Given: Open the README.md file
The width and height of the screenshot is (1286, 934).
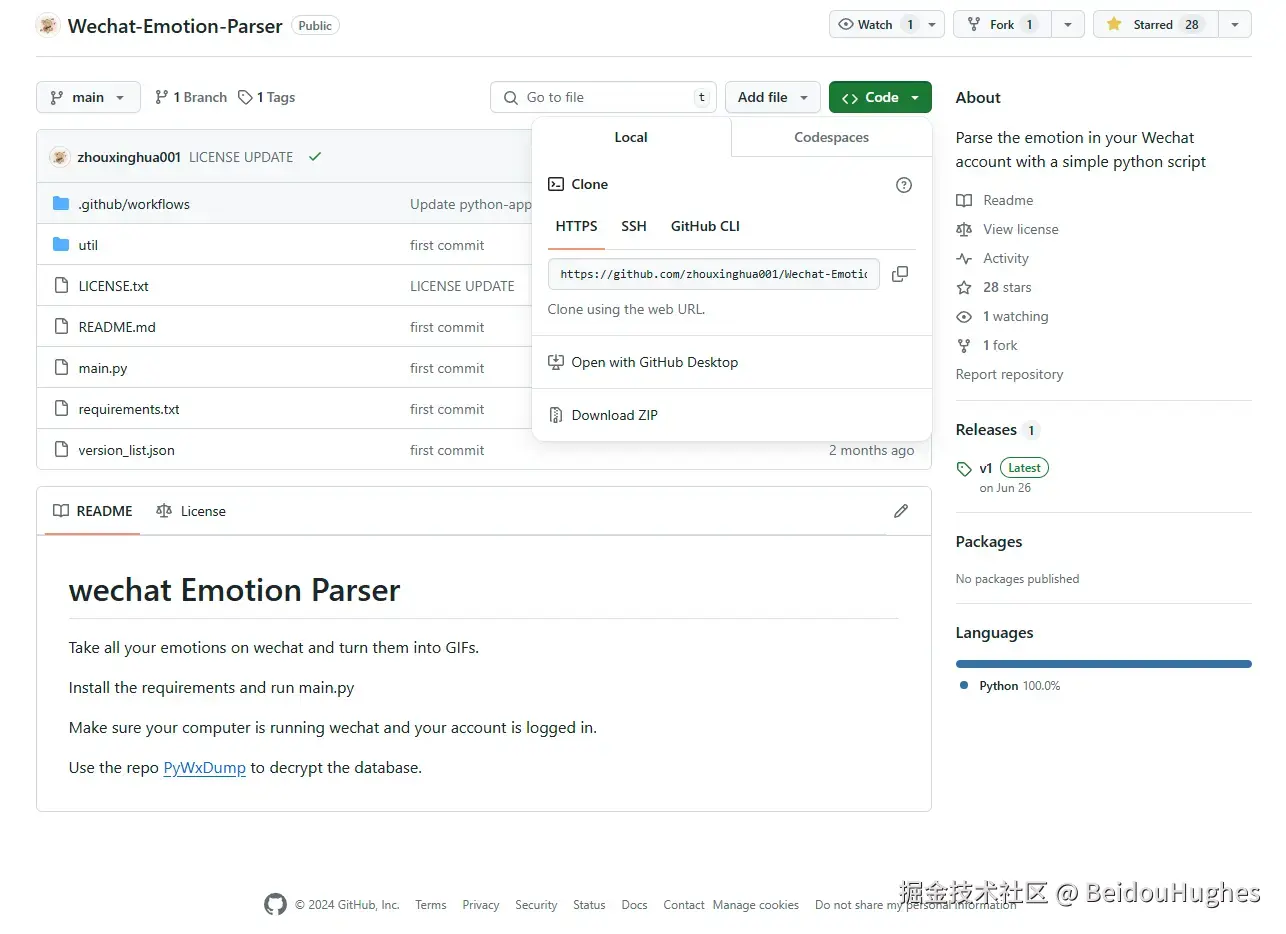Looking at the screenshot, I should tap(117, 327).
